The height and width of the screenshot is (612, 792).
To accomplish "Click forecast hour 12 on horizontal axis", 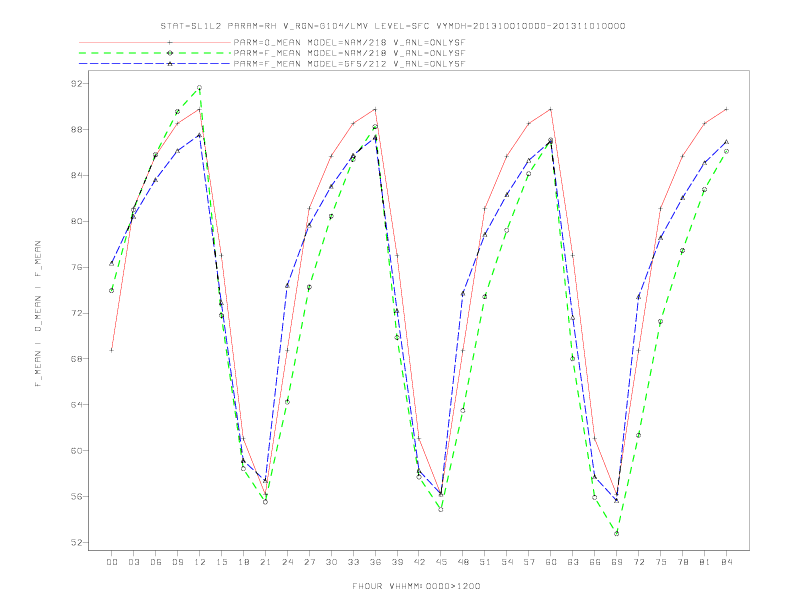I will click(200, 562).
